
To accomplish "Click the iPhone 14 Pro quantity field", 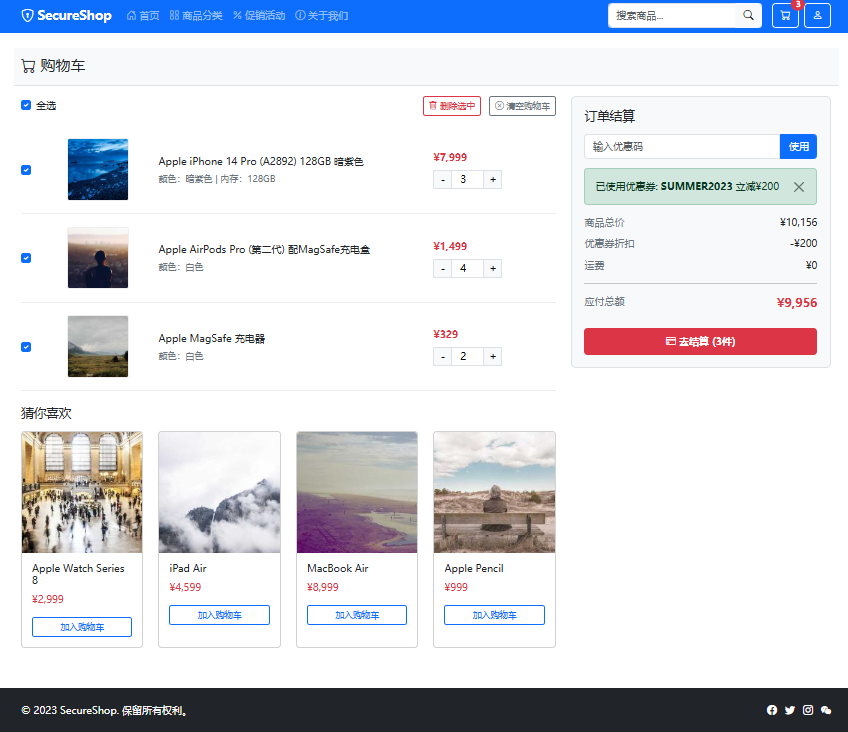I will tap(467, 179).
